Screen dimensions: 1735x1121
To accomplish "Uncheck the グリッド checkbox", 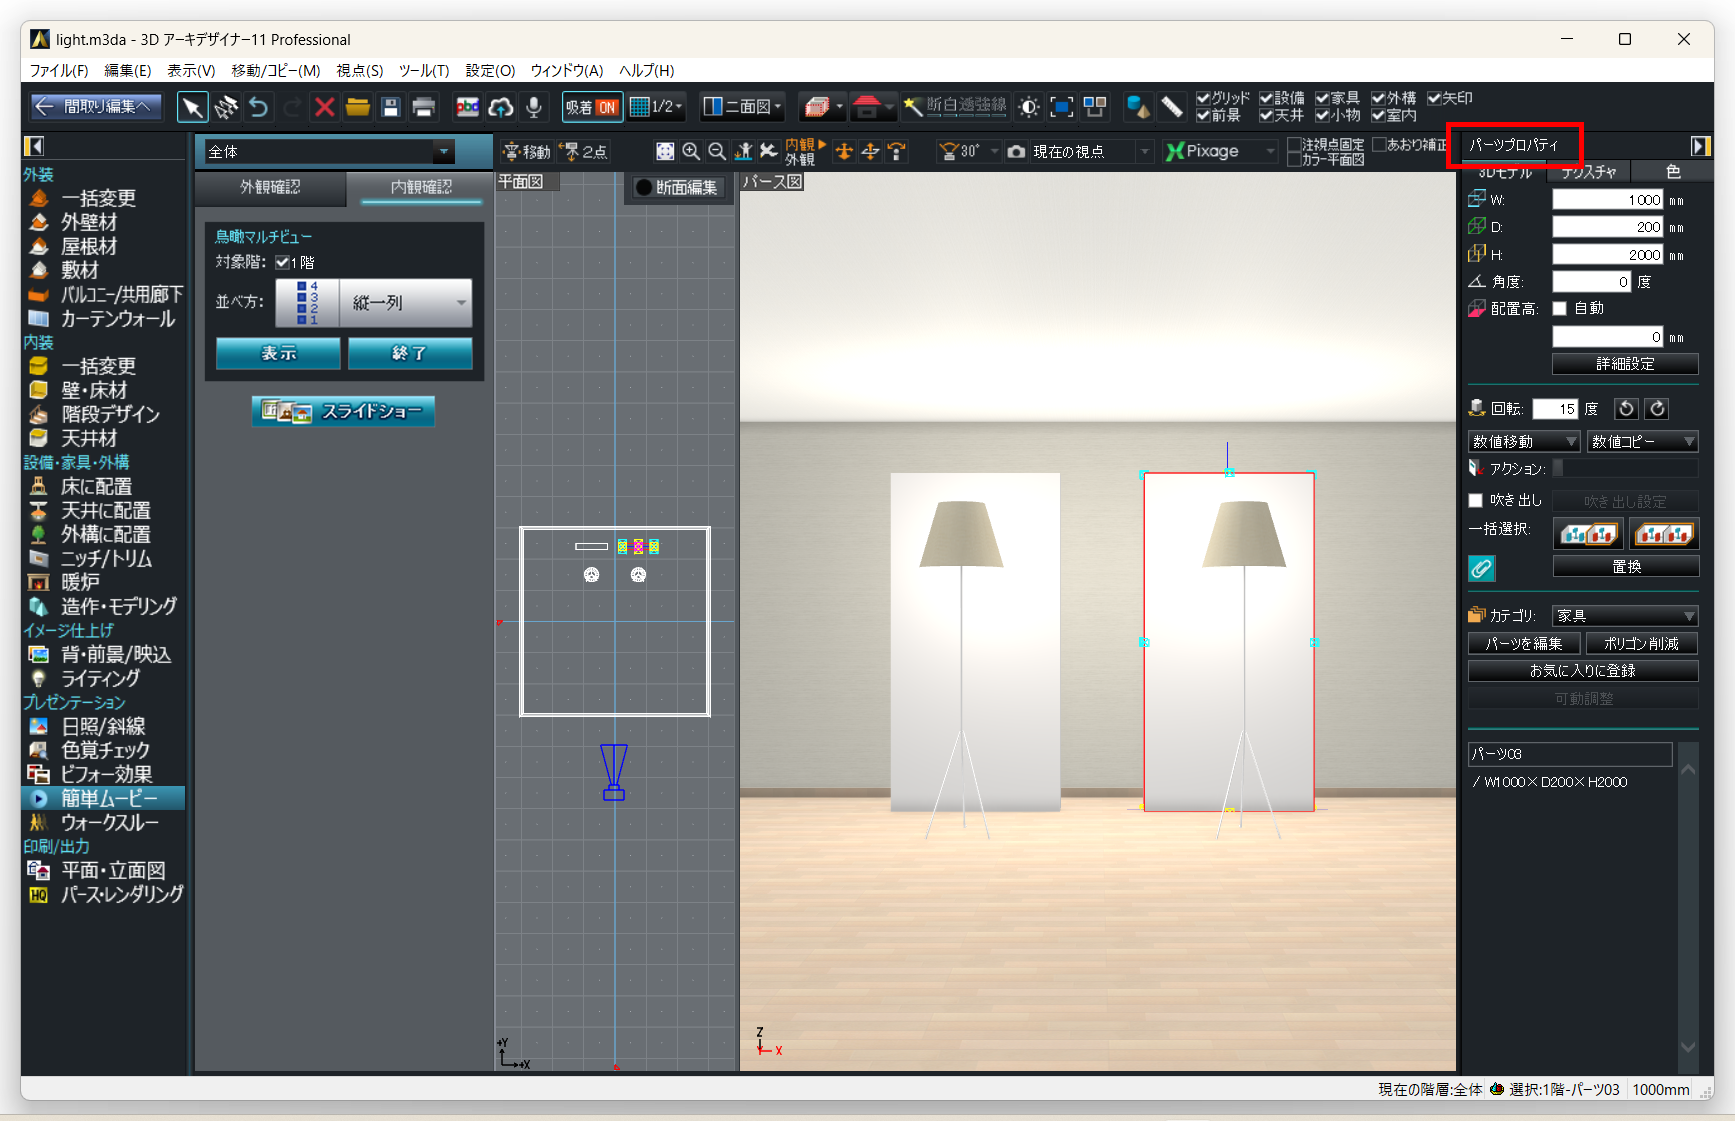I will [x=1203, y=98].
